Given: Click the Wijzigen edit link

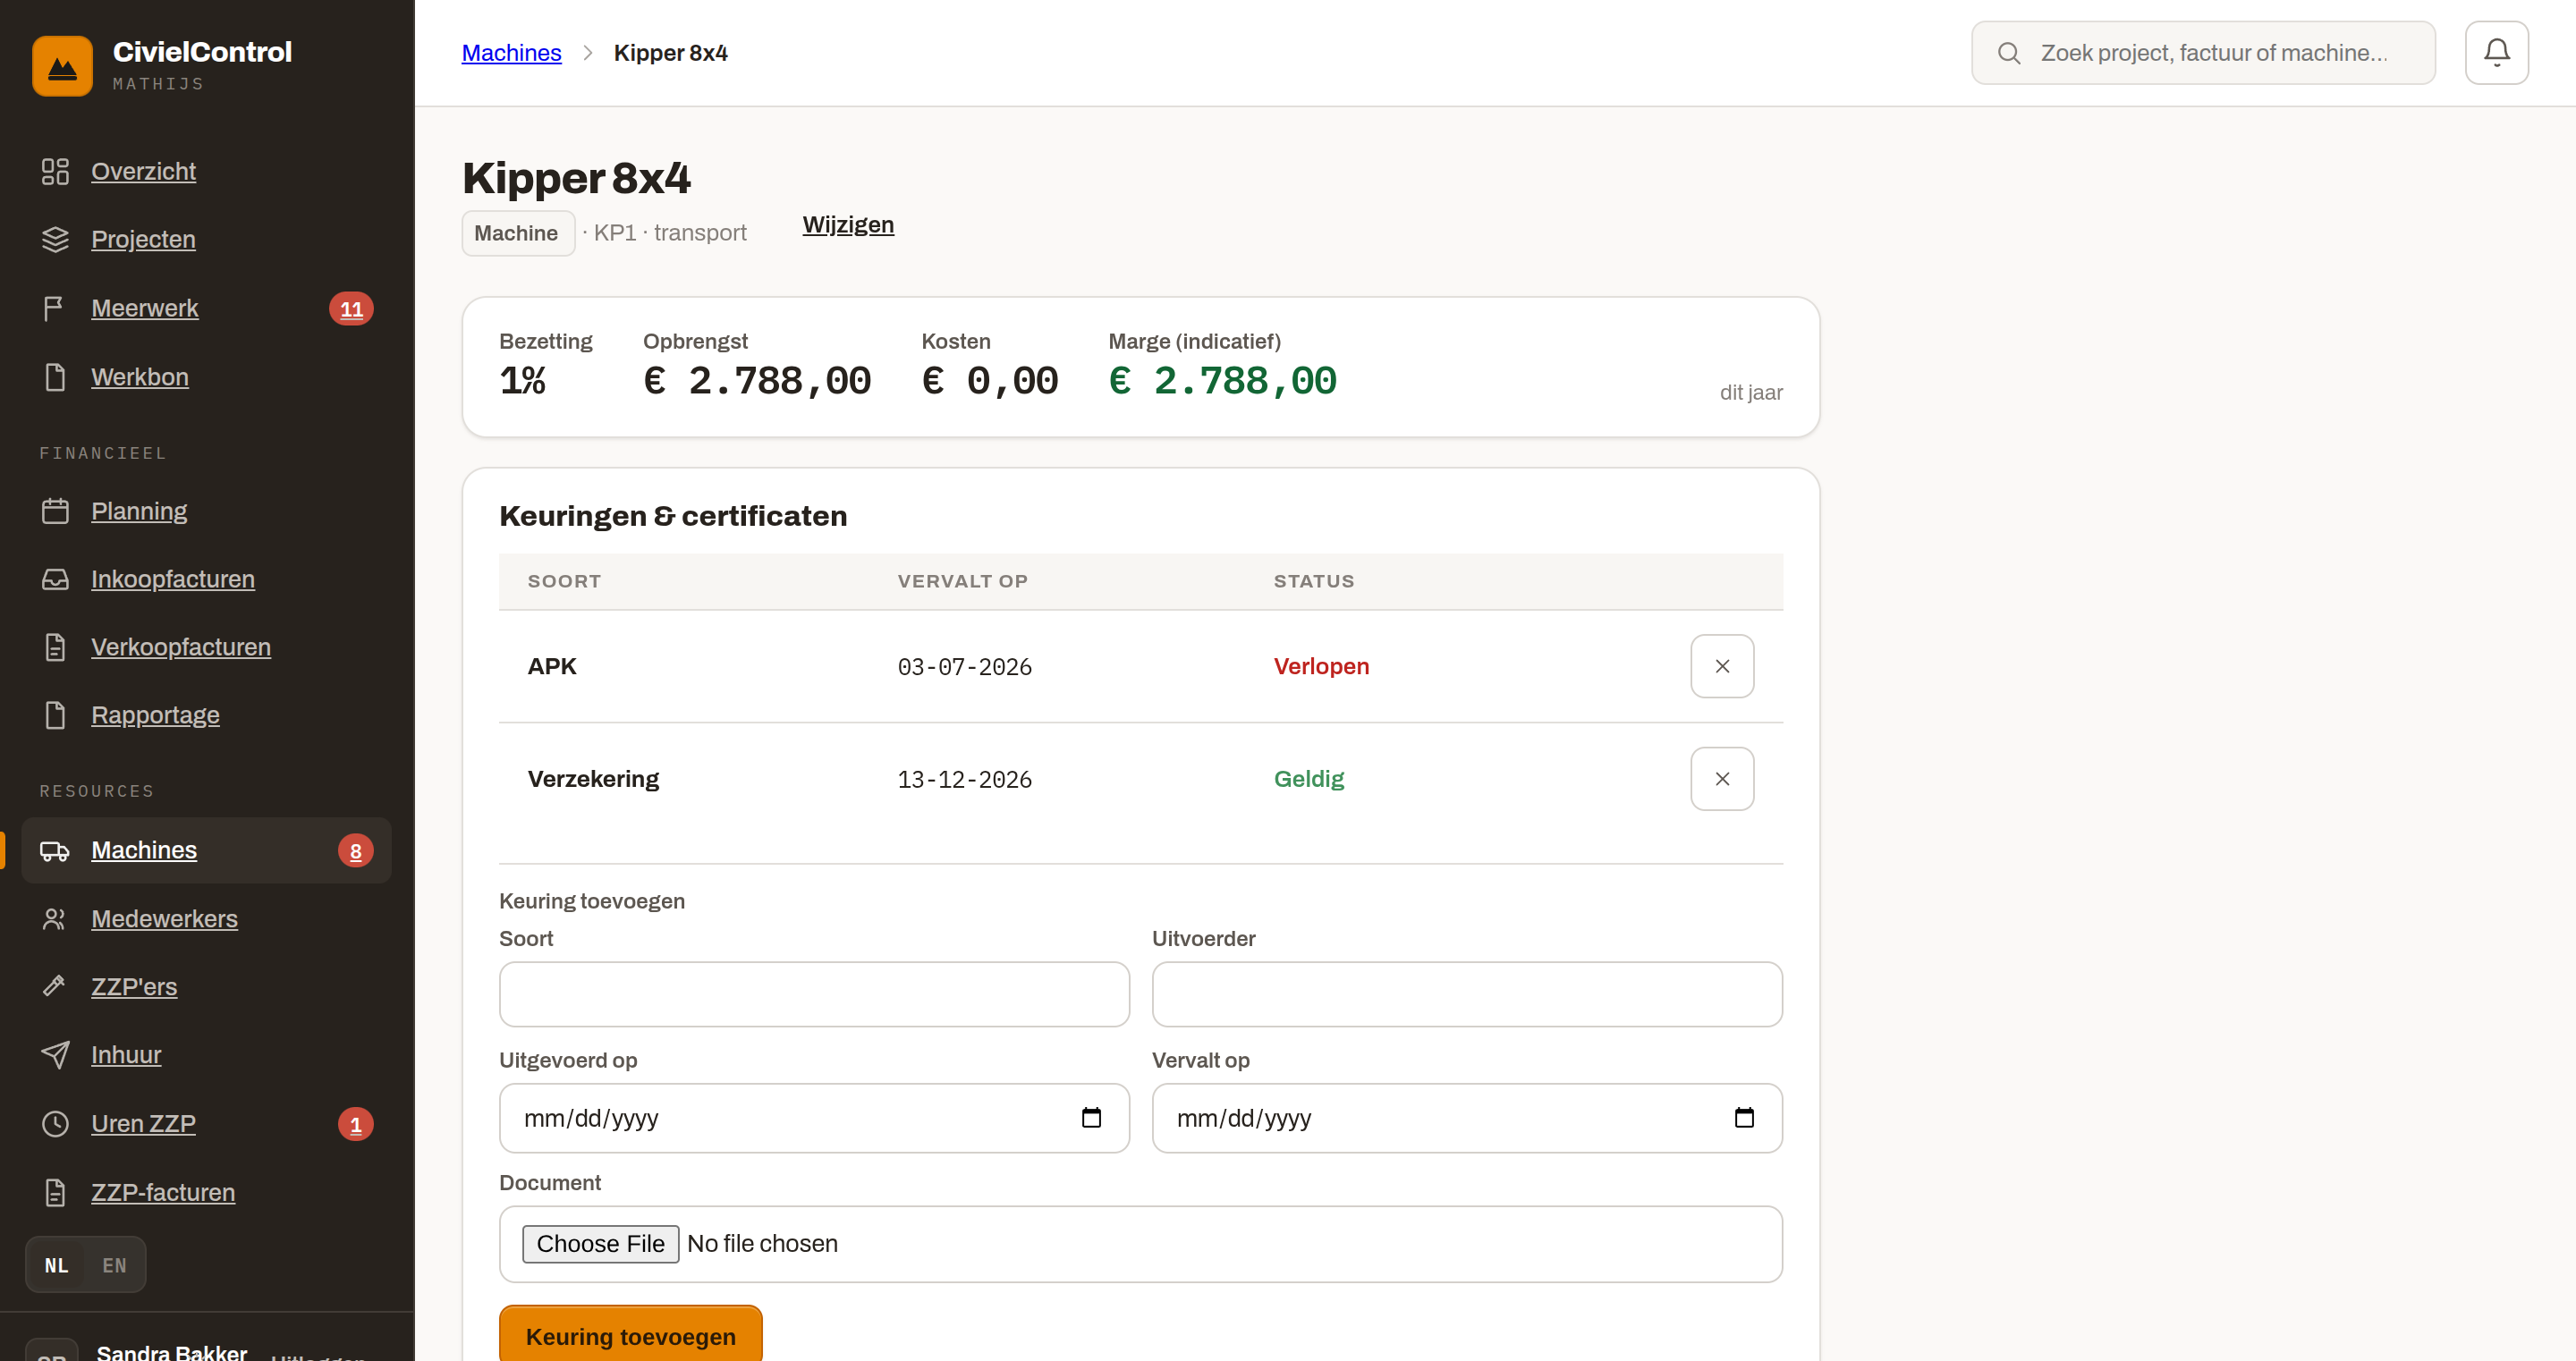Looking at the screenshot, I should point(848,225).
